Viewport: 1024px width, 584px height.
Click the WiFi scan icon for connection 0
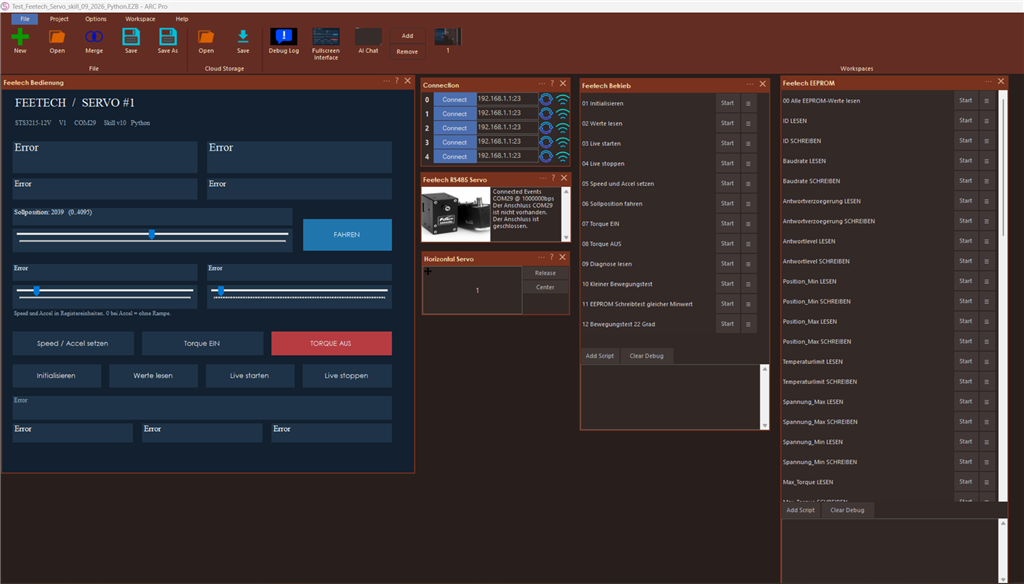pos(562,99)
